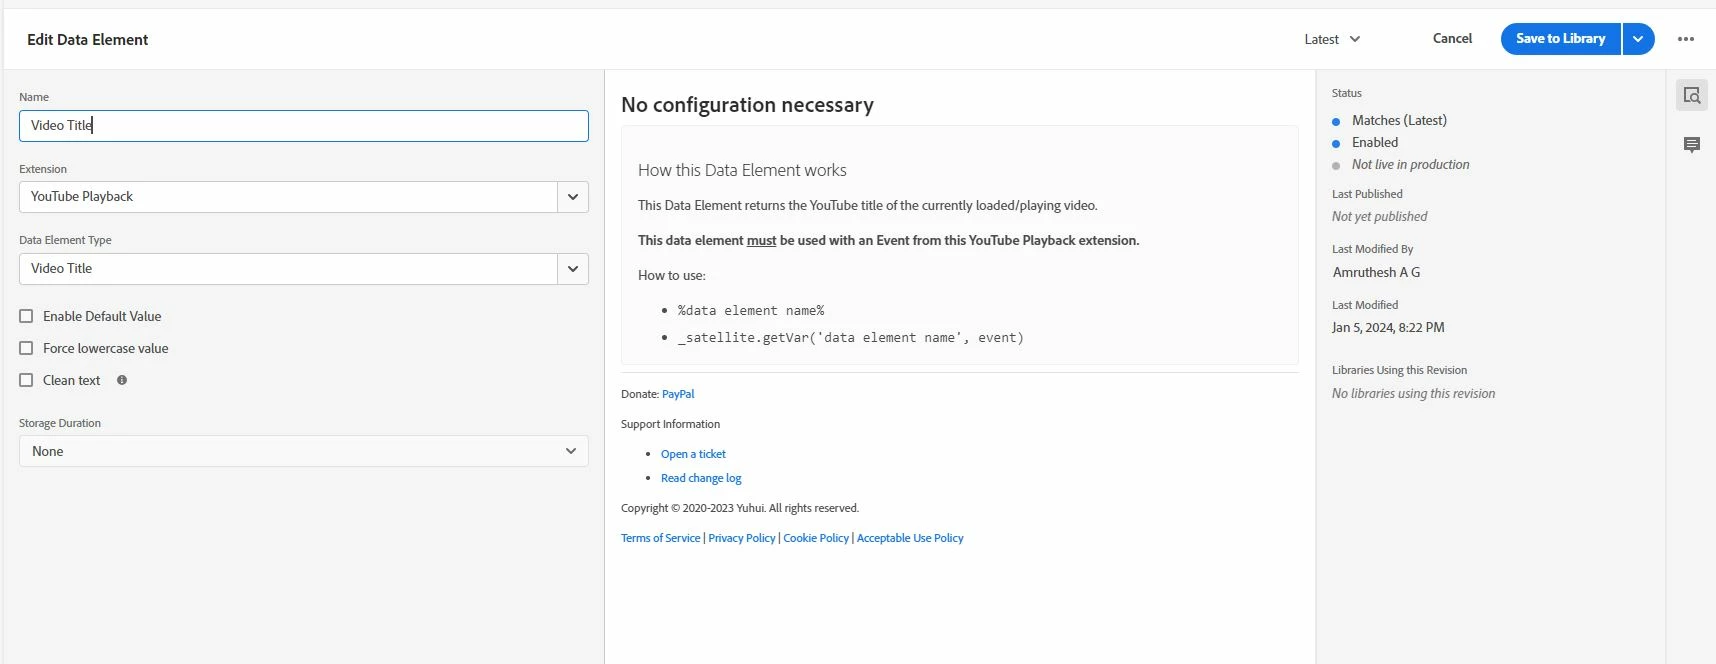Image resolution: width=1716 pixels, height=664 pixels.
Task: Click the Name input field
Action: (x=303, y=126)
